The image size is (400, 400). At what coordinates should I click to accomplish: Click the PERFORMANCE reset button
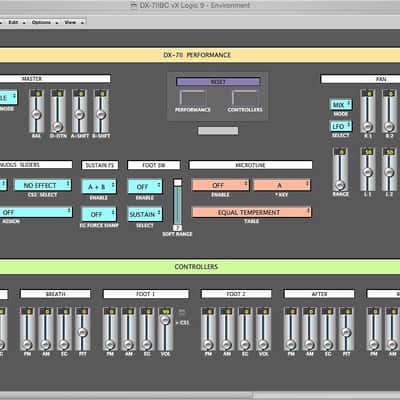(x=192, y=98)
